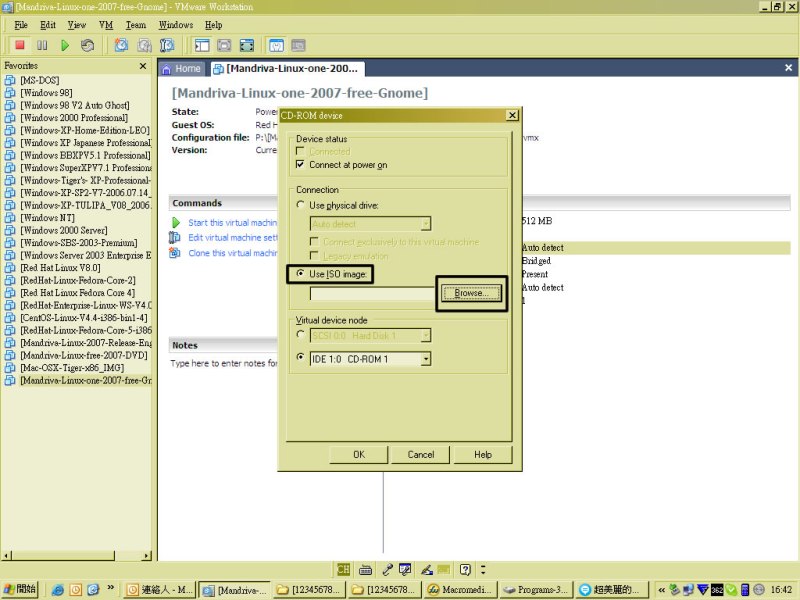Image resolution: width=800 pixels, height=600 pixels.
Task: Toggle Connect exclusively to this virtual machine checkbox
Action: coord(314,241)
